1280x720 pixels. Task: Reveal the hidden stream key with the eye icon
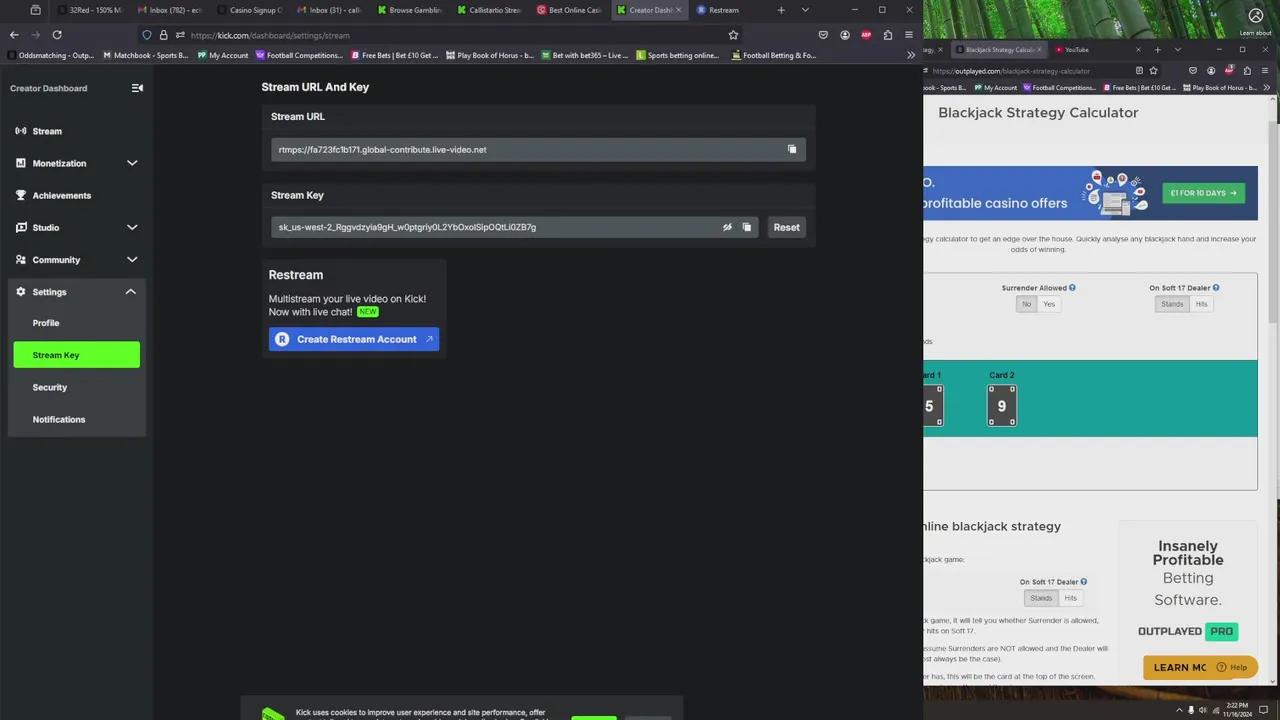pos(728,227)
